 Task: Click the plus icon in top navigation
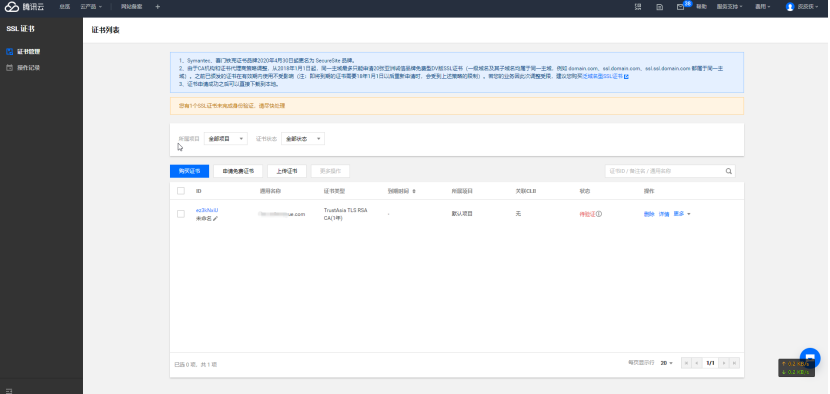tap(158, 7)
